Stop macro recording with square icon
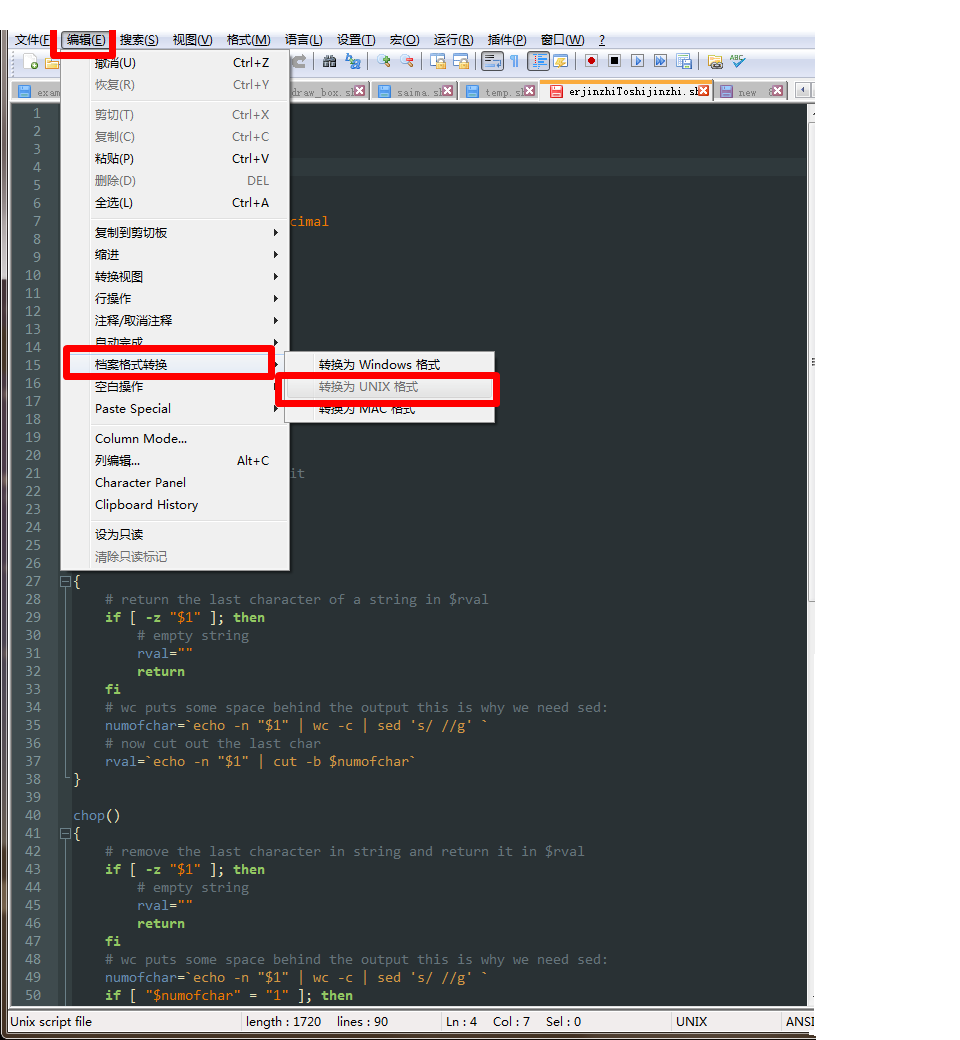Screen dimensions: 960x1040 click(x=614, y=61)
